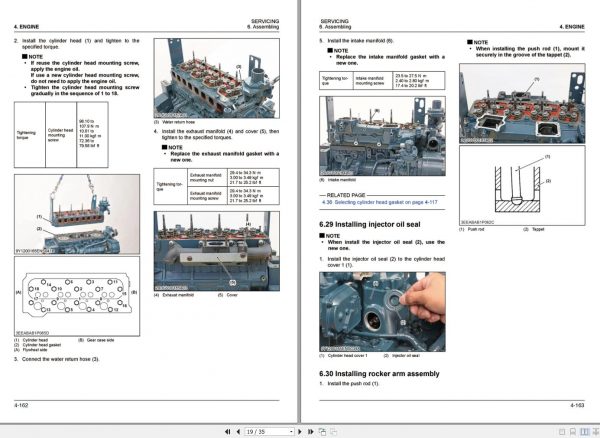This screenshot has width=600, height=438.
Task: Click page number '4-163' in footer
Action: 577,405
